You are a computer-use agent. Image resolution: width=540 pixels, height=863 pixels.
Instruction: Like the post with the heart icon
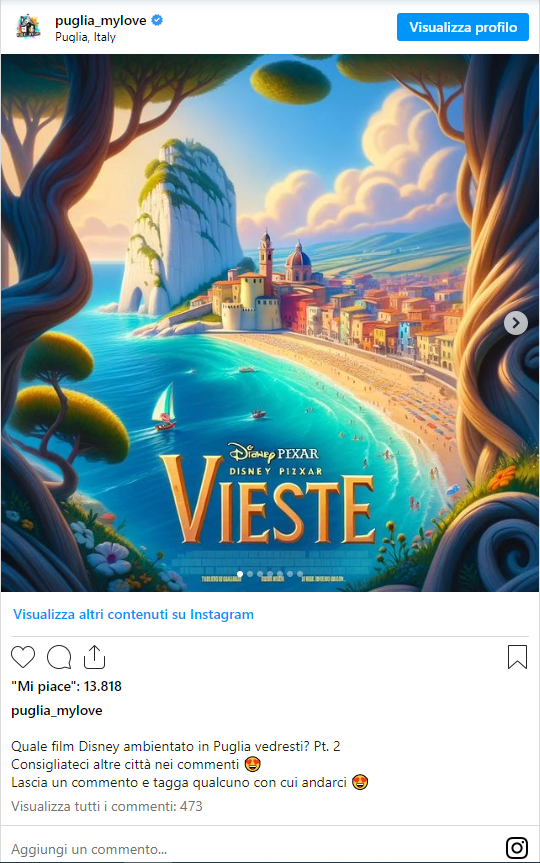(23, 657)
